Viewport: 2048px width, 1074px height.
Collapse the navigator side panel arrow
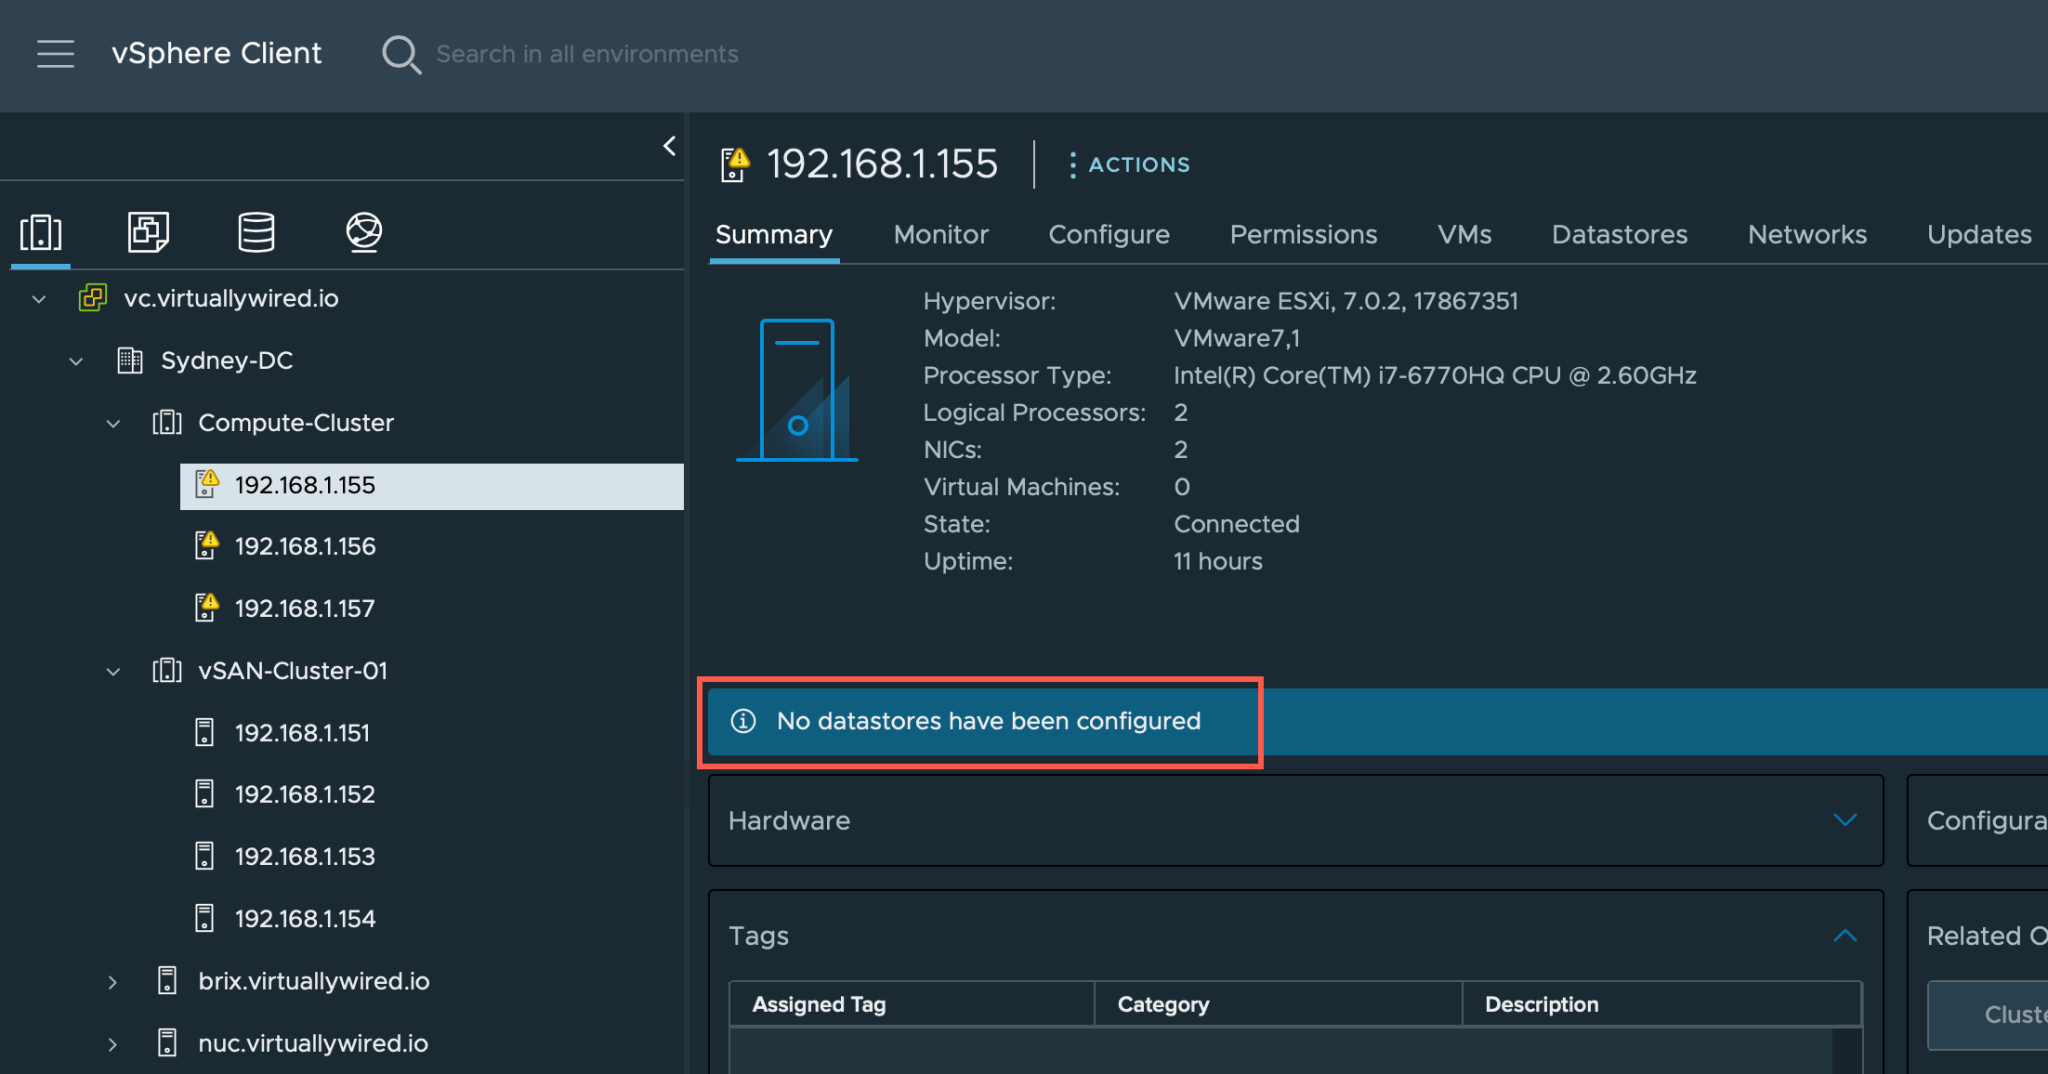pos(669,146)
